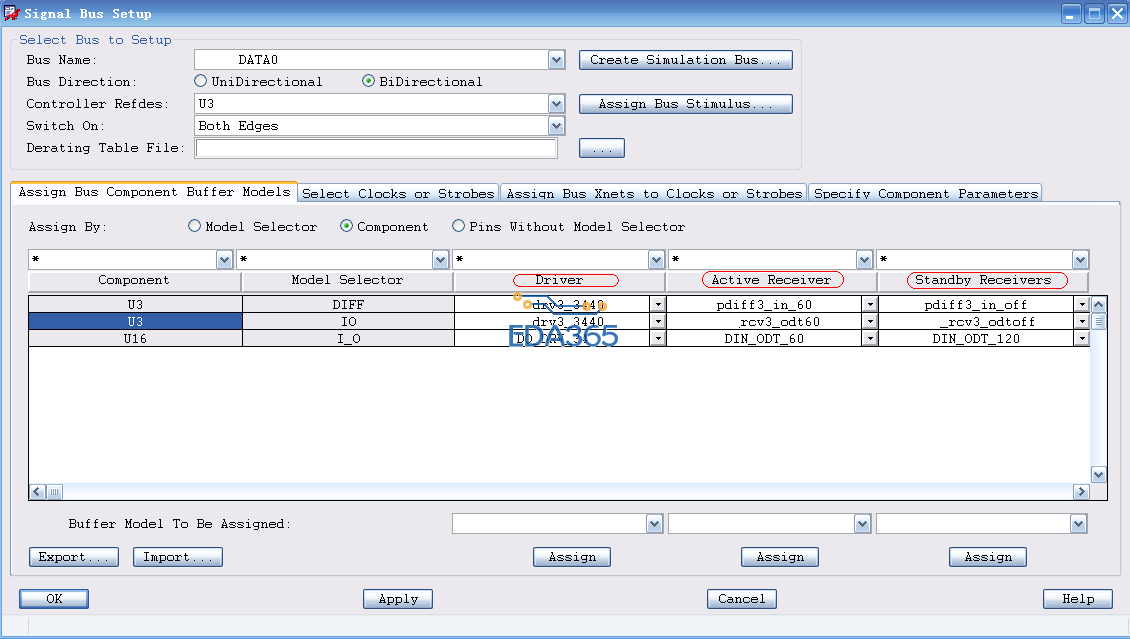The width and height of the screenshot is (1130, 639).
Task: Choose Assign By Component option
Action: [346, 225]
